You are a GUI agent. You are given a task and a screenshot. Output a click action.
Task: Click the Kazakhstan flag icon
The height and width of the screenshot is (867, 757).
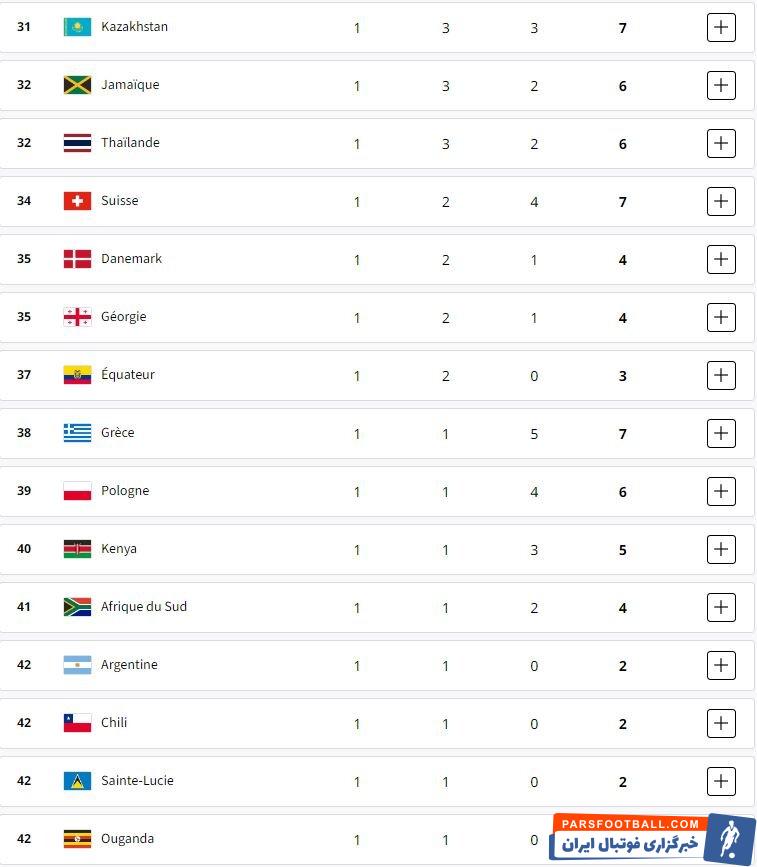(77, 27)
